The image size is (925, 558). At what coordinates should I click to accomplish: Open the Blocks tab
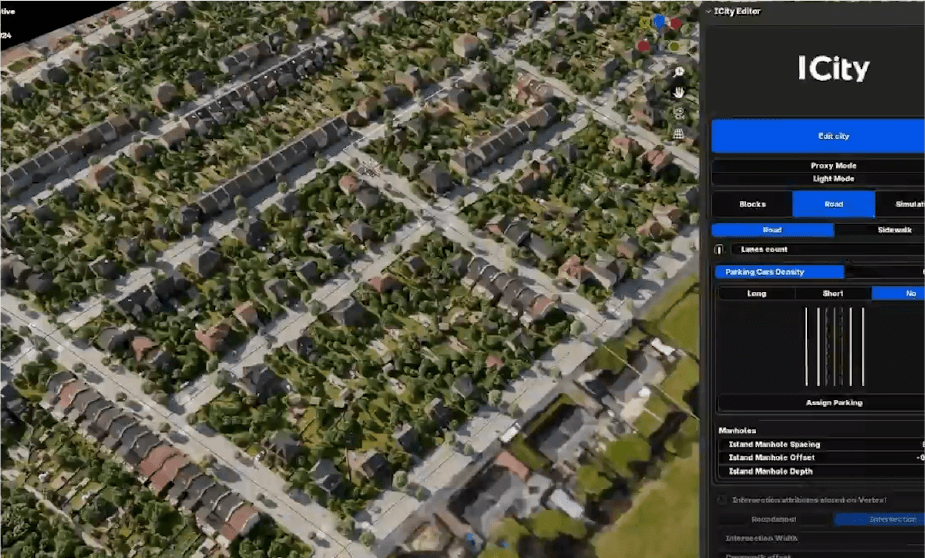click(x=752, y=204)
